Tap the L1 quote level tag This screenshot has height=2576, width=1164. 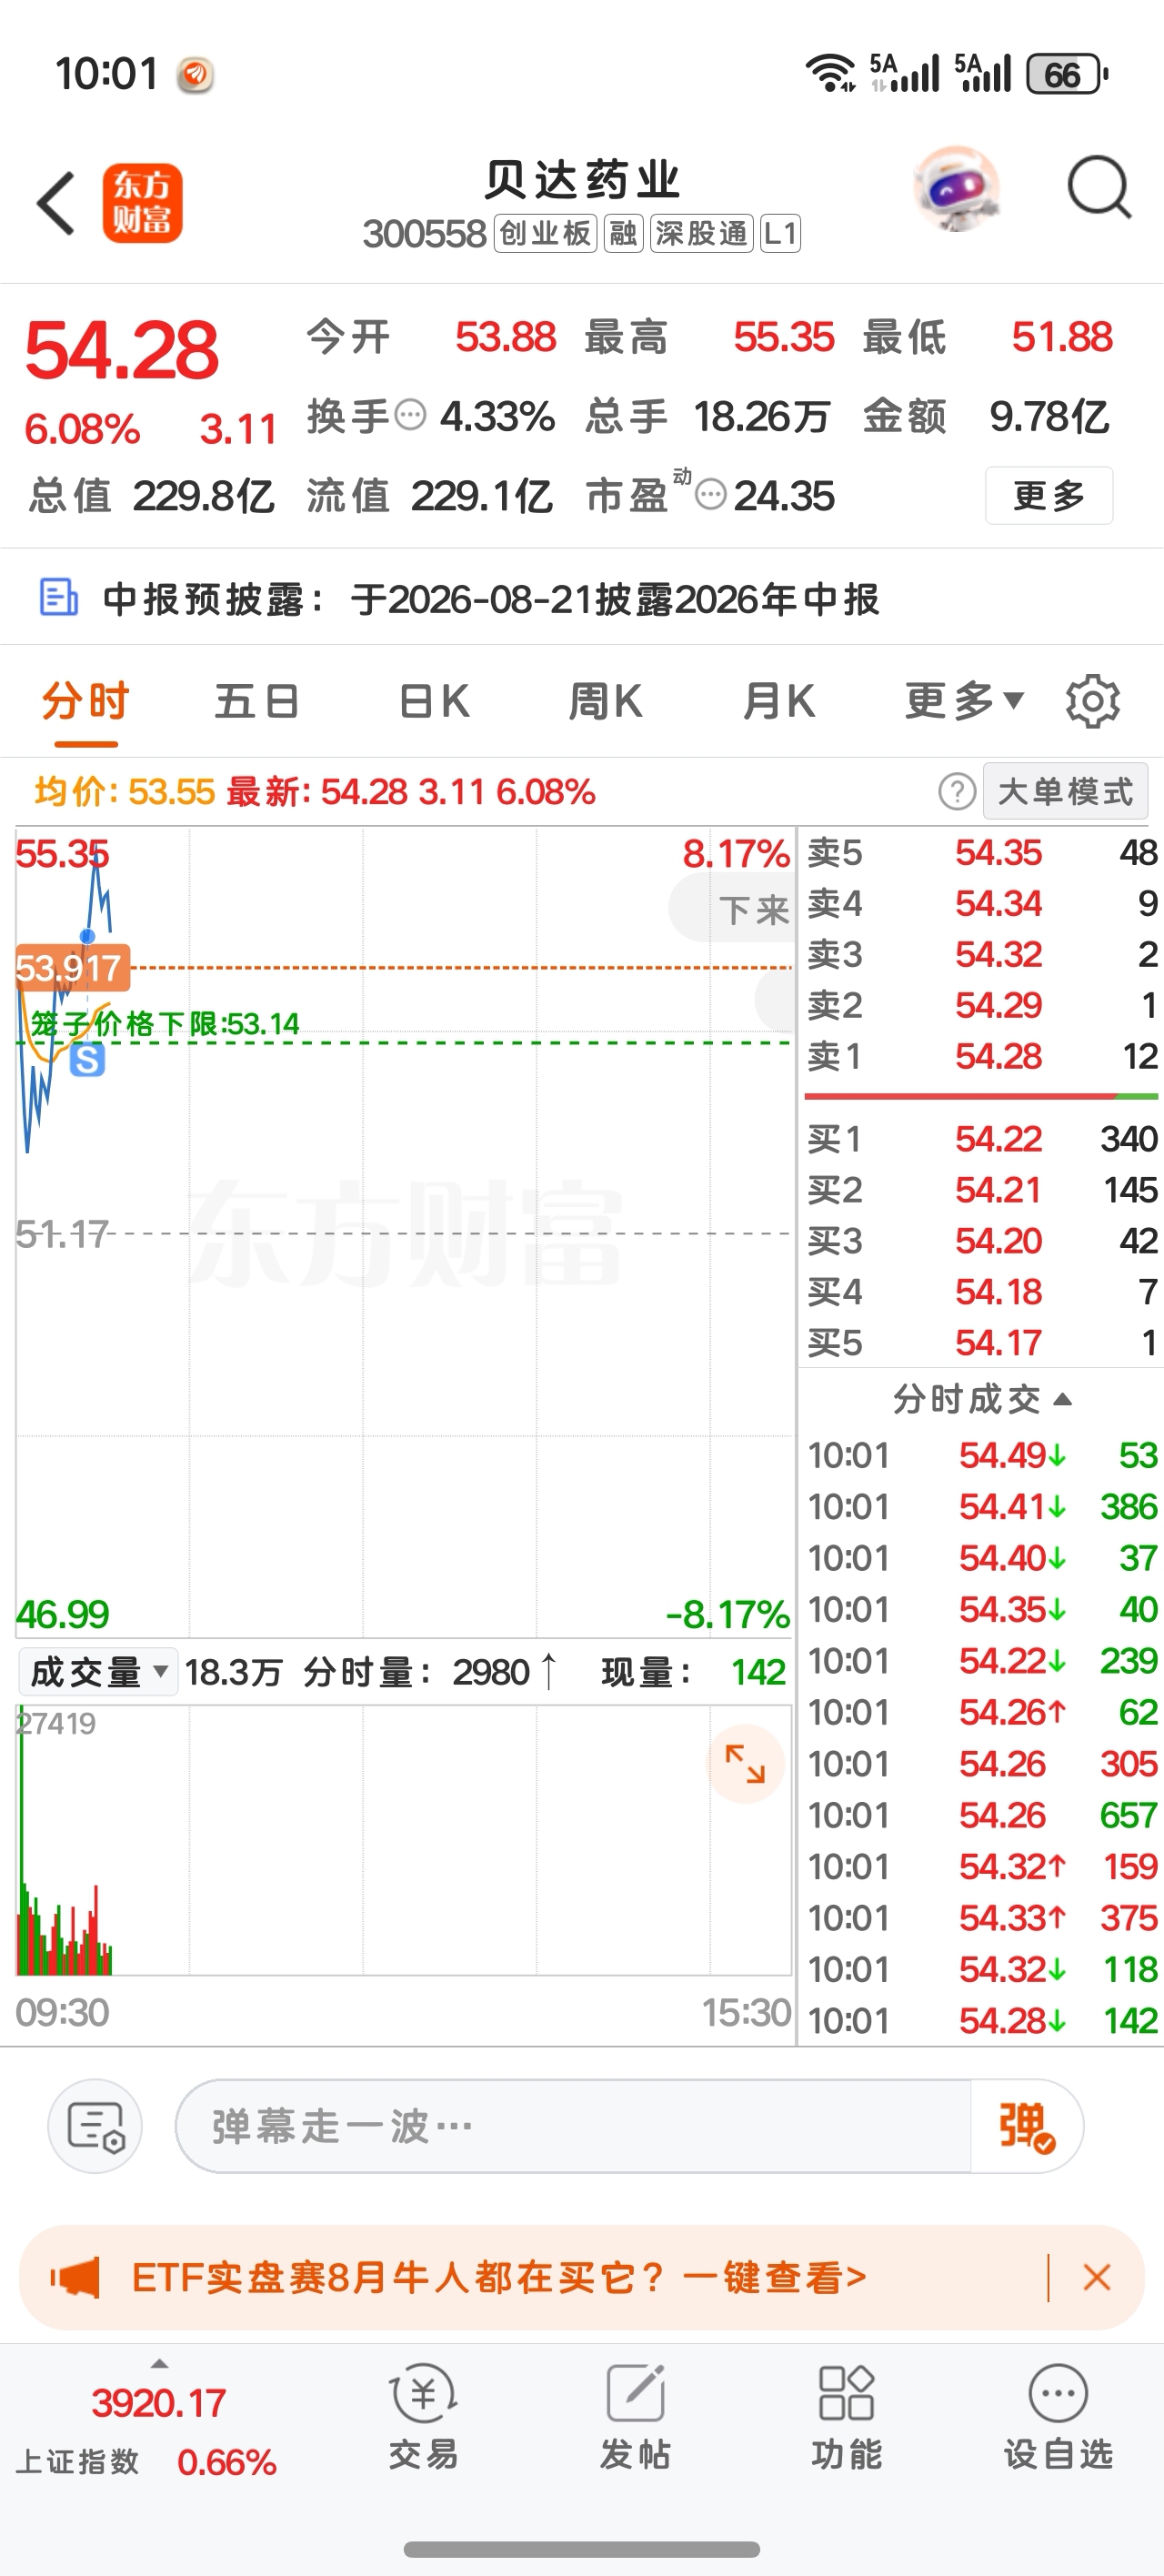[780, 234]
